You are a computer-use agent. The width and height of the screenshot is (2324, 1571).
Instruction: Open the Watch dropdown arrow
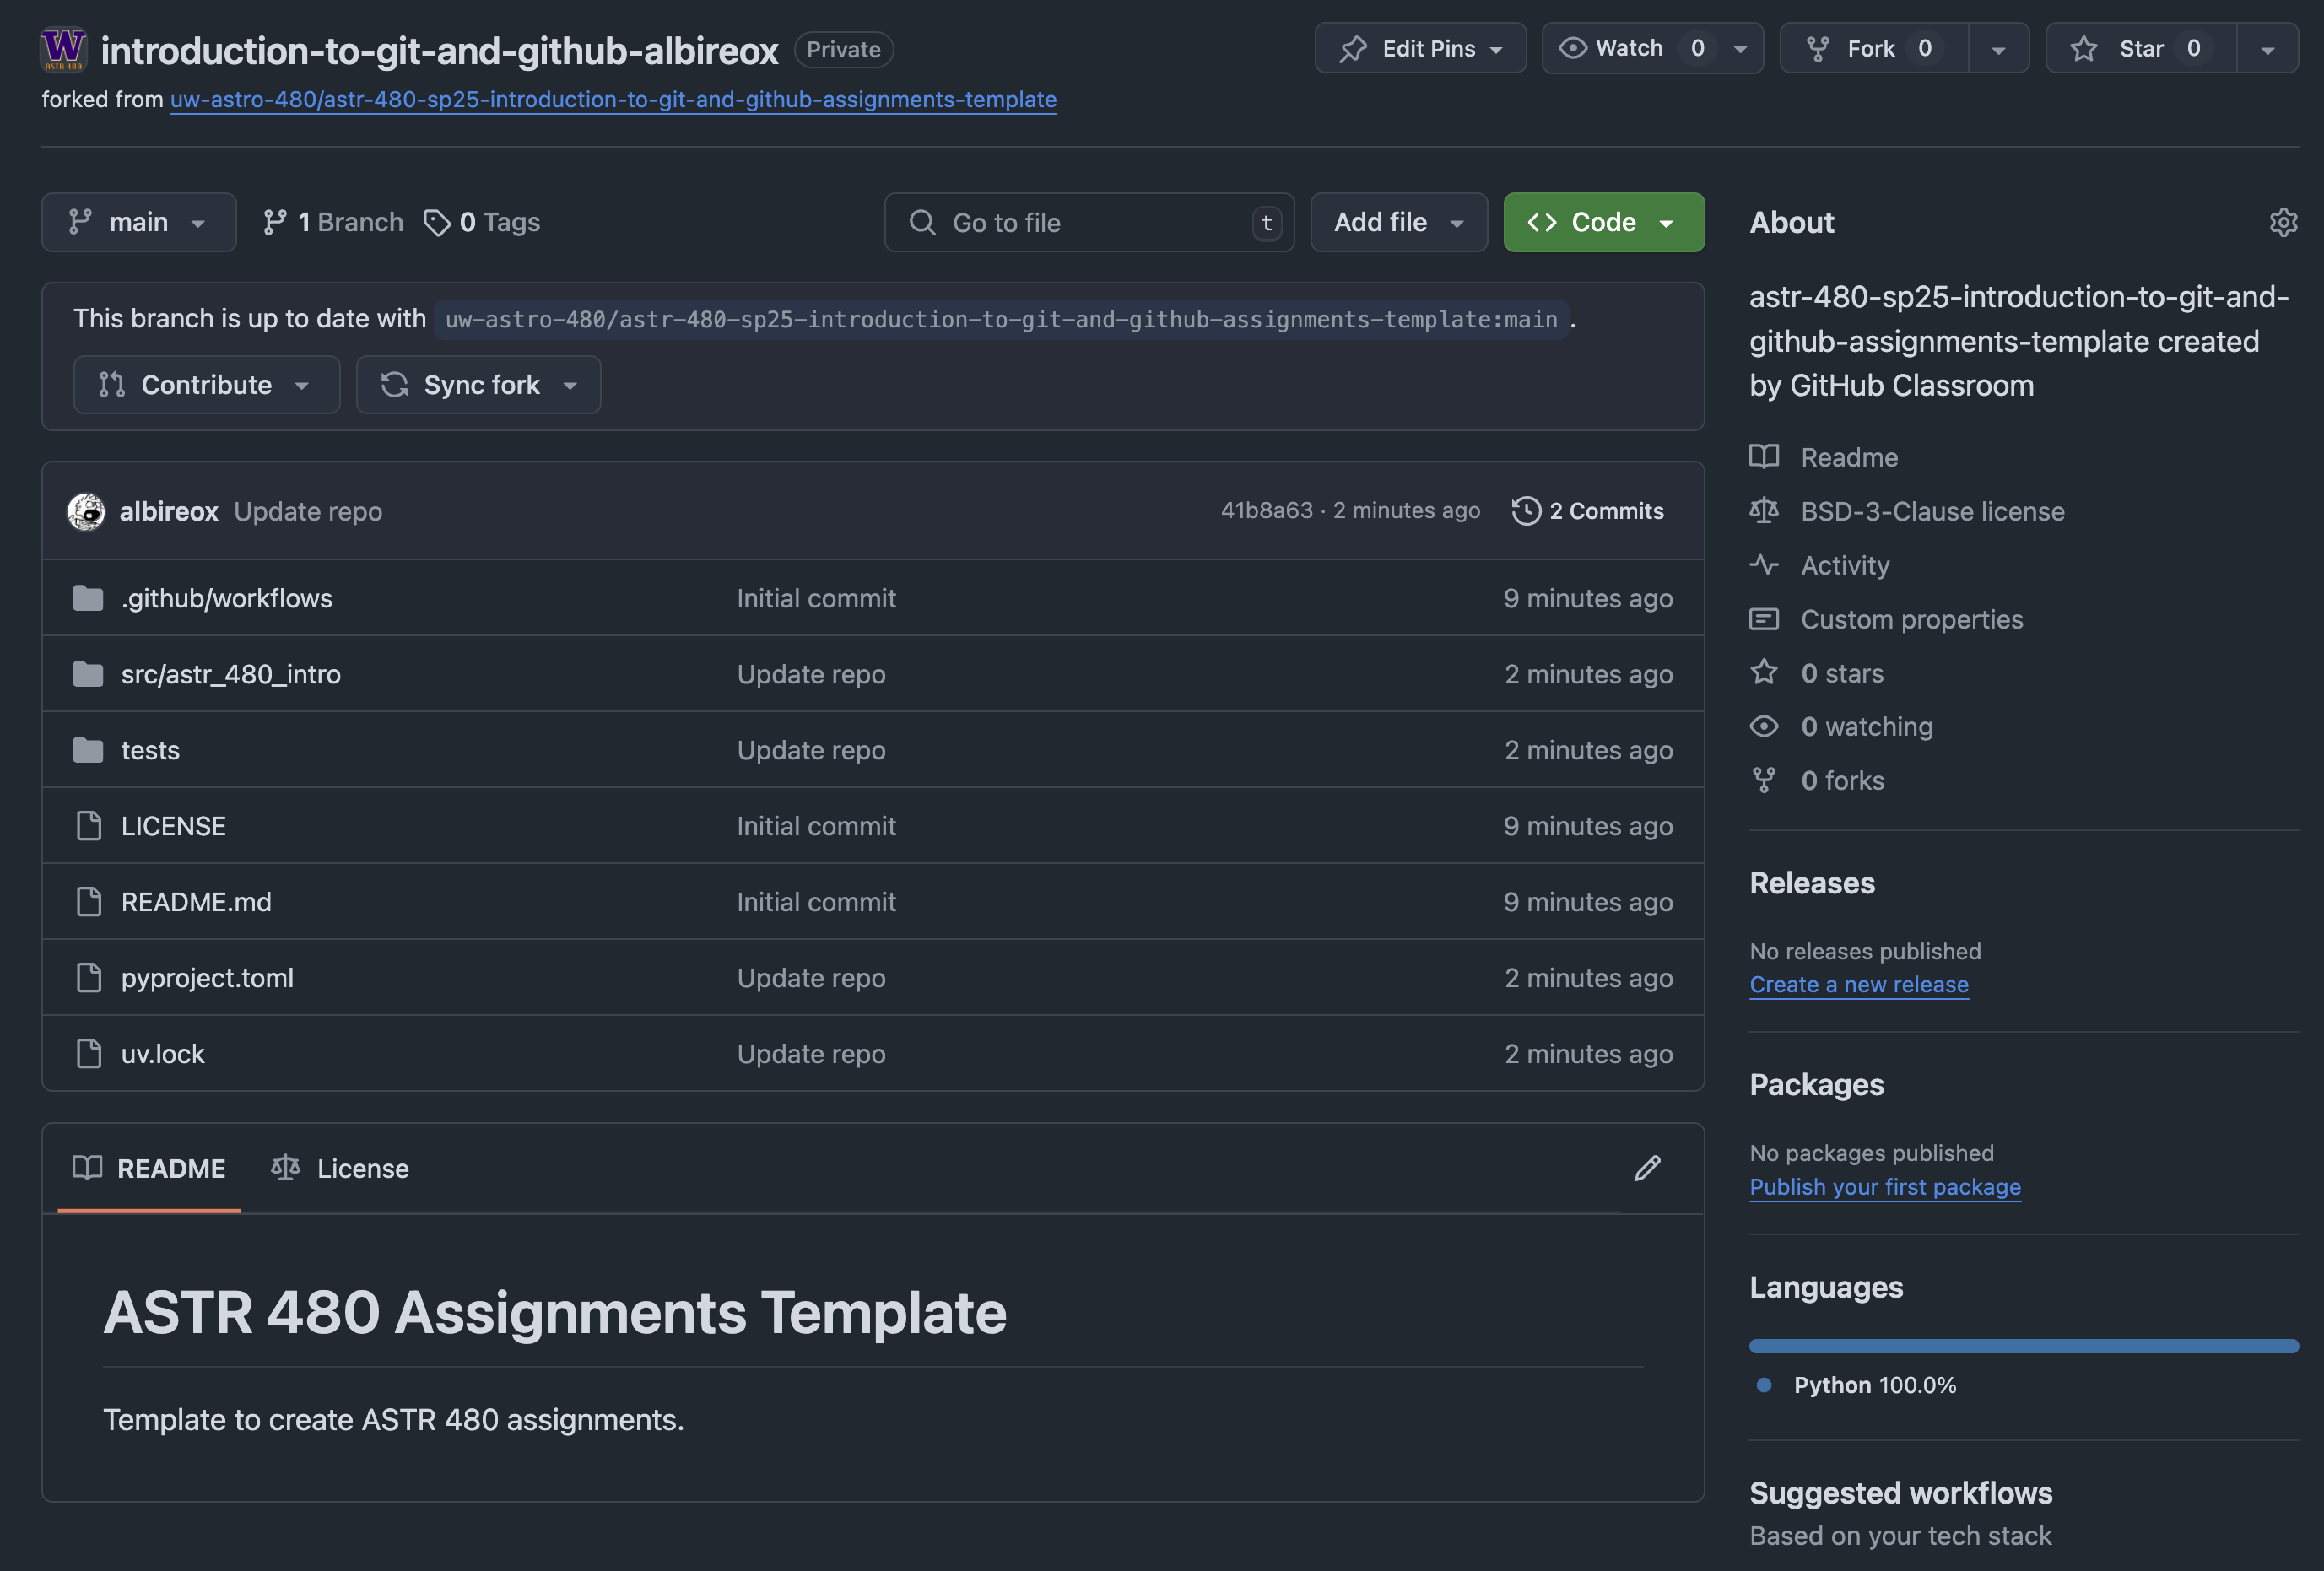click(1740, 47)
